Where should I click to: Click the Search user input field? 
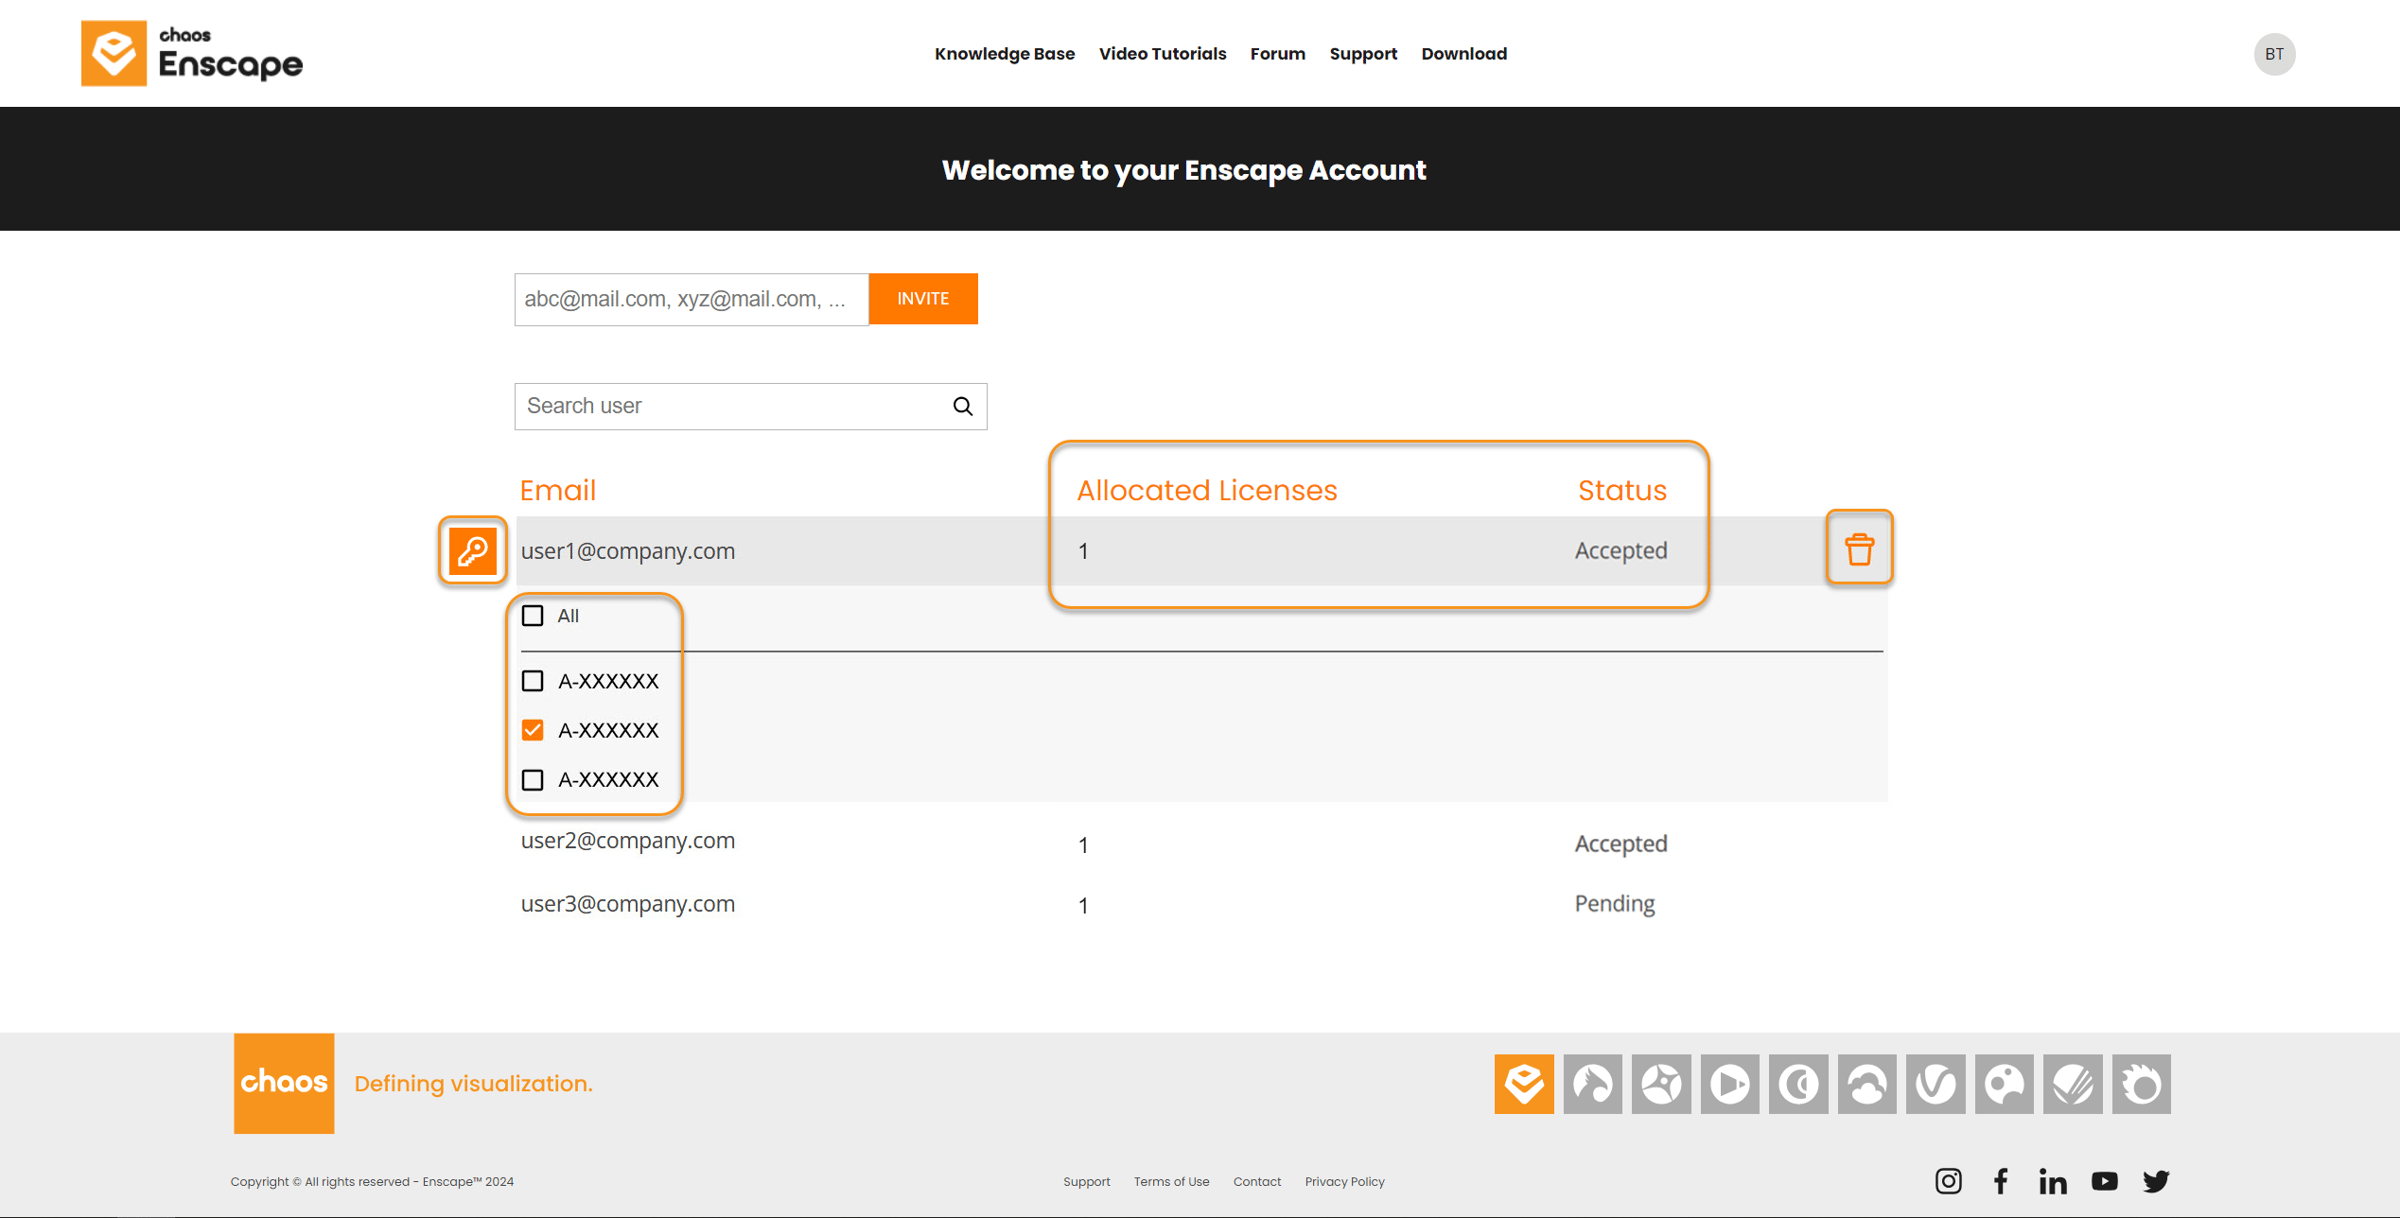point(720,406)
